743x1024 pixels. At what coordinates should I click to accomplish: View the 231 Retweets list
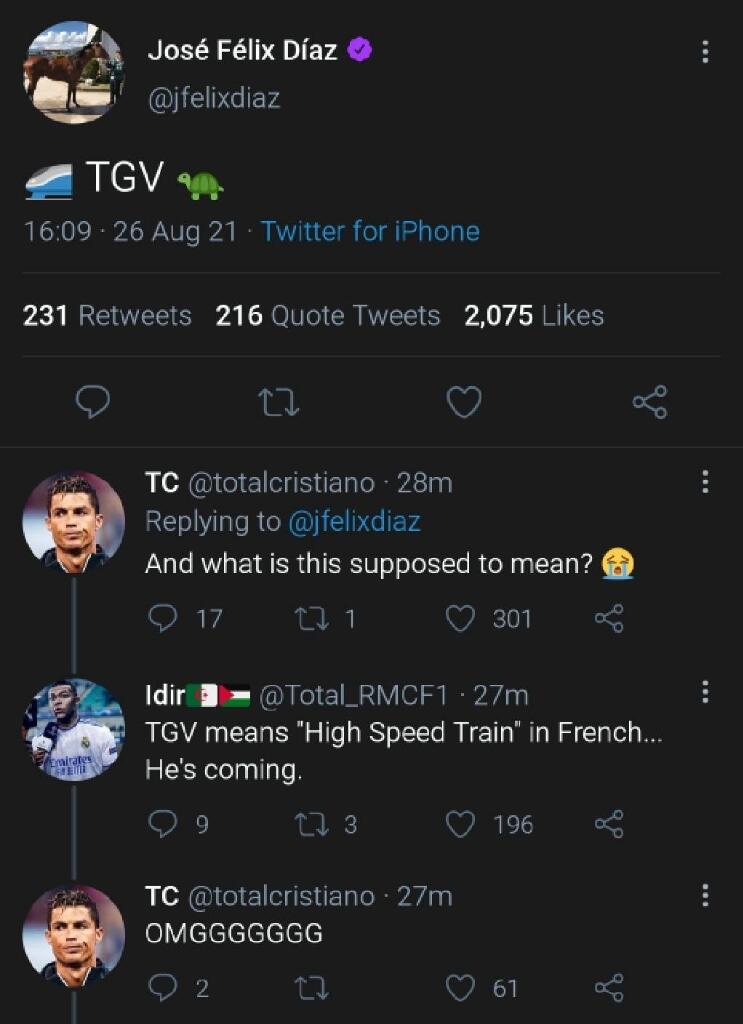(x=107, y=316)
